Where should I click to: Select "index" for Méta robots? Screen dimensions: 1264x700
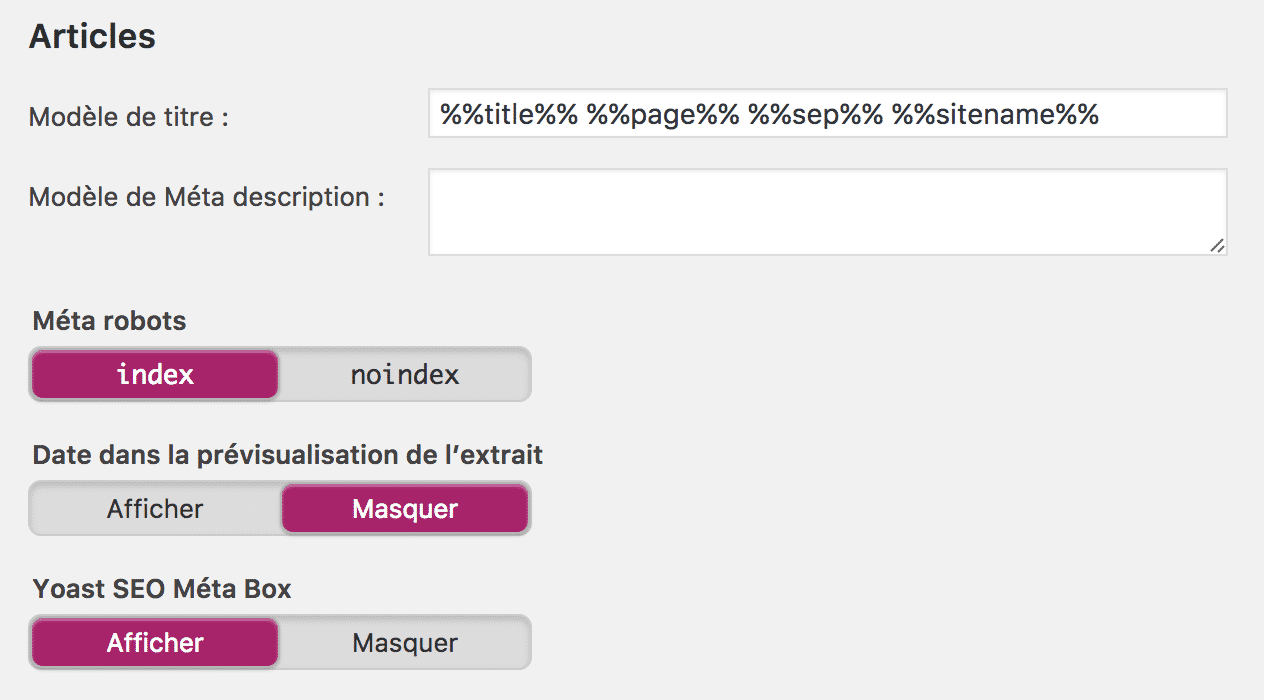click(154, 374)
